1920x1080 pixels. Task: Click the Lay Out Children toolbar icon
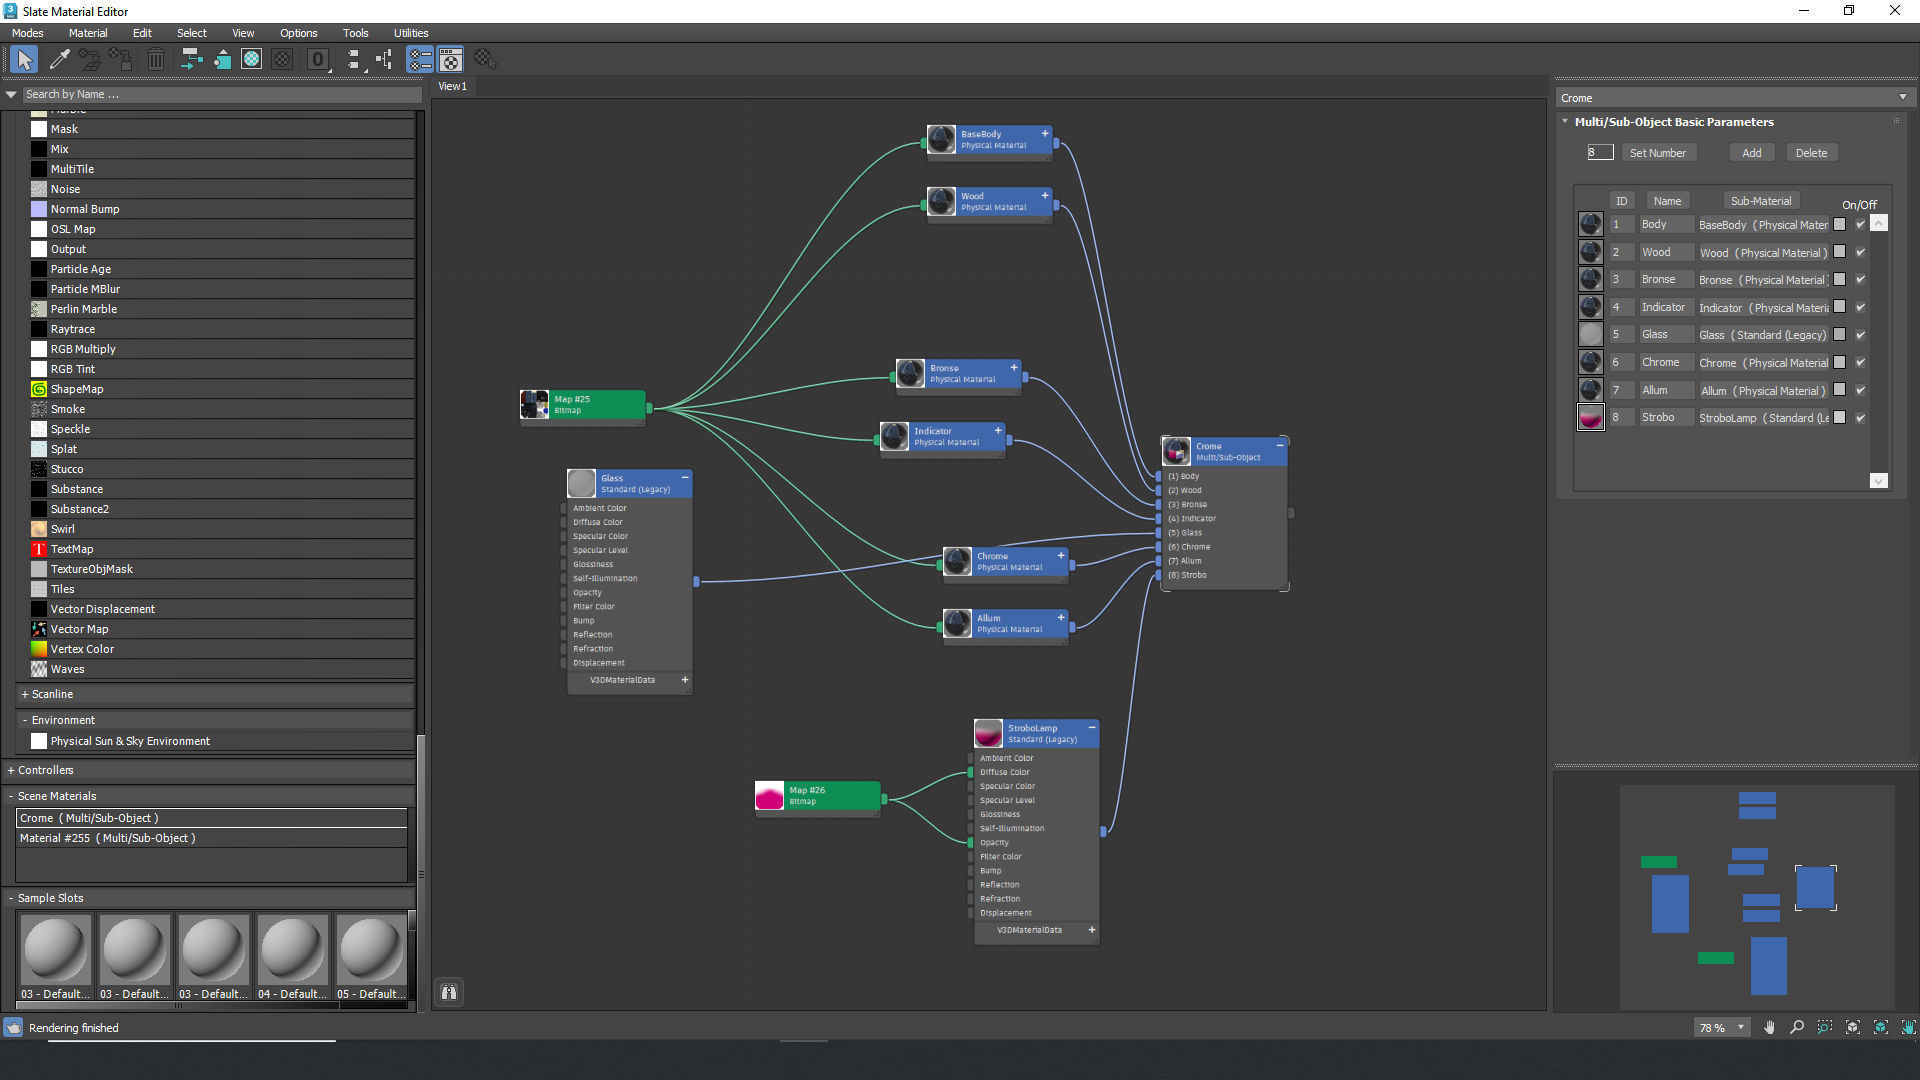(x=384, y=60)
